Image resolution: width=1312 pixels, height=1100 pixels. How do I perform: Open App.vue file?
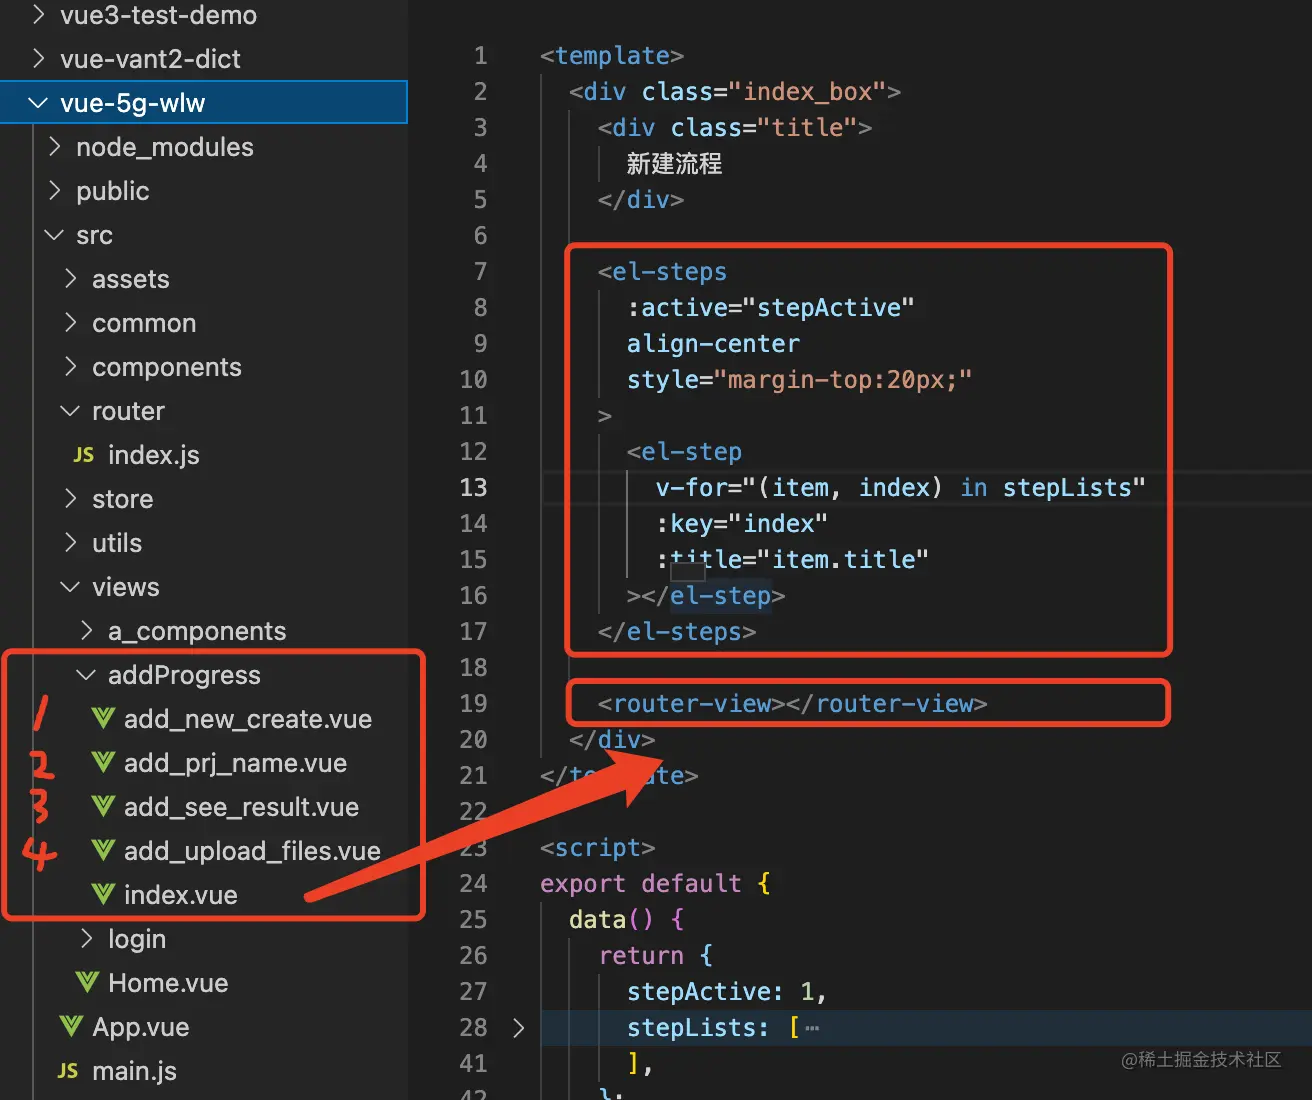(x=141, y=1027)
